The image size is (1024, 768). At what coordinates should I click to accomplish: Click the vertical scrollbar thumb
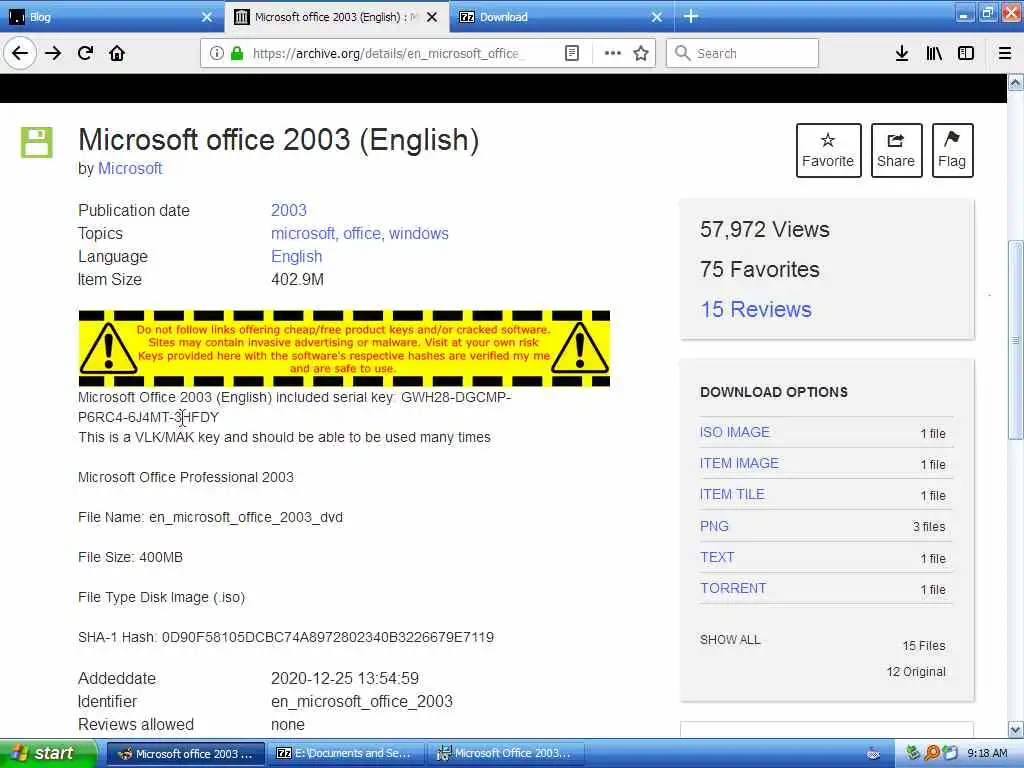1016,340
